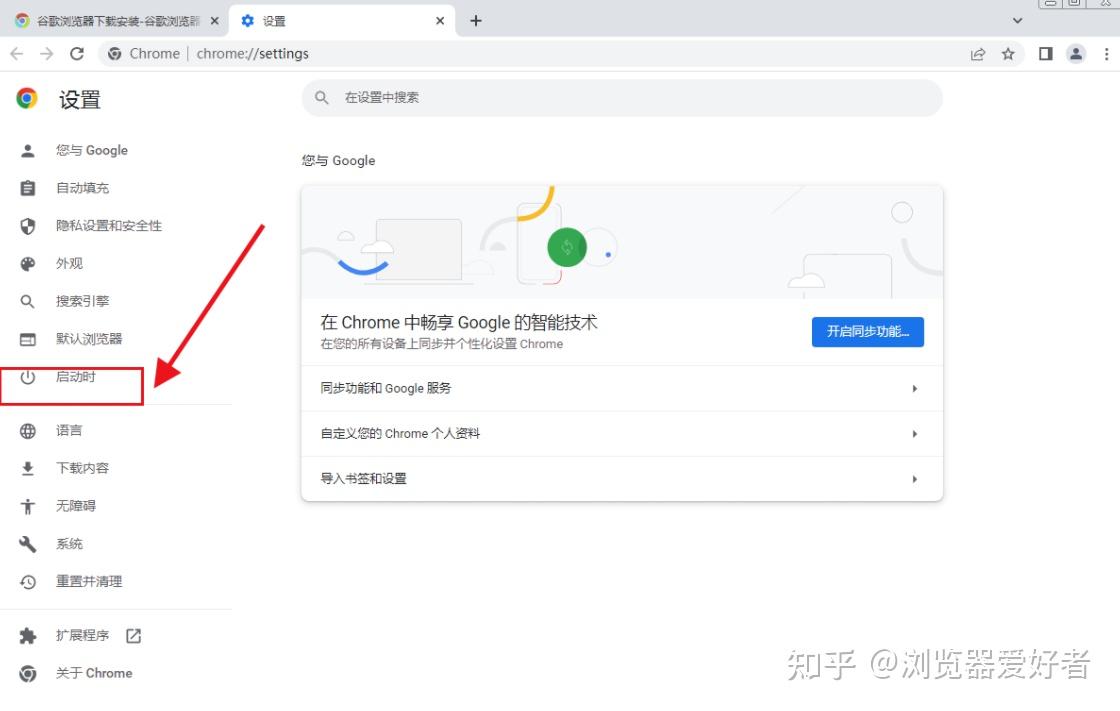The height and width of the screenshot is (711, 1120).
Task: Reload the settings page
Action: [x=77, y=54]
